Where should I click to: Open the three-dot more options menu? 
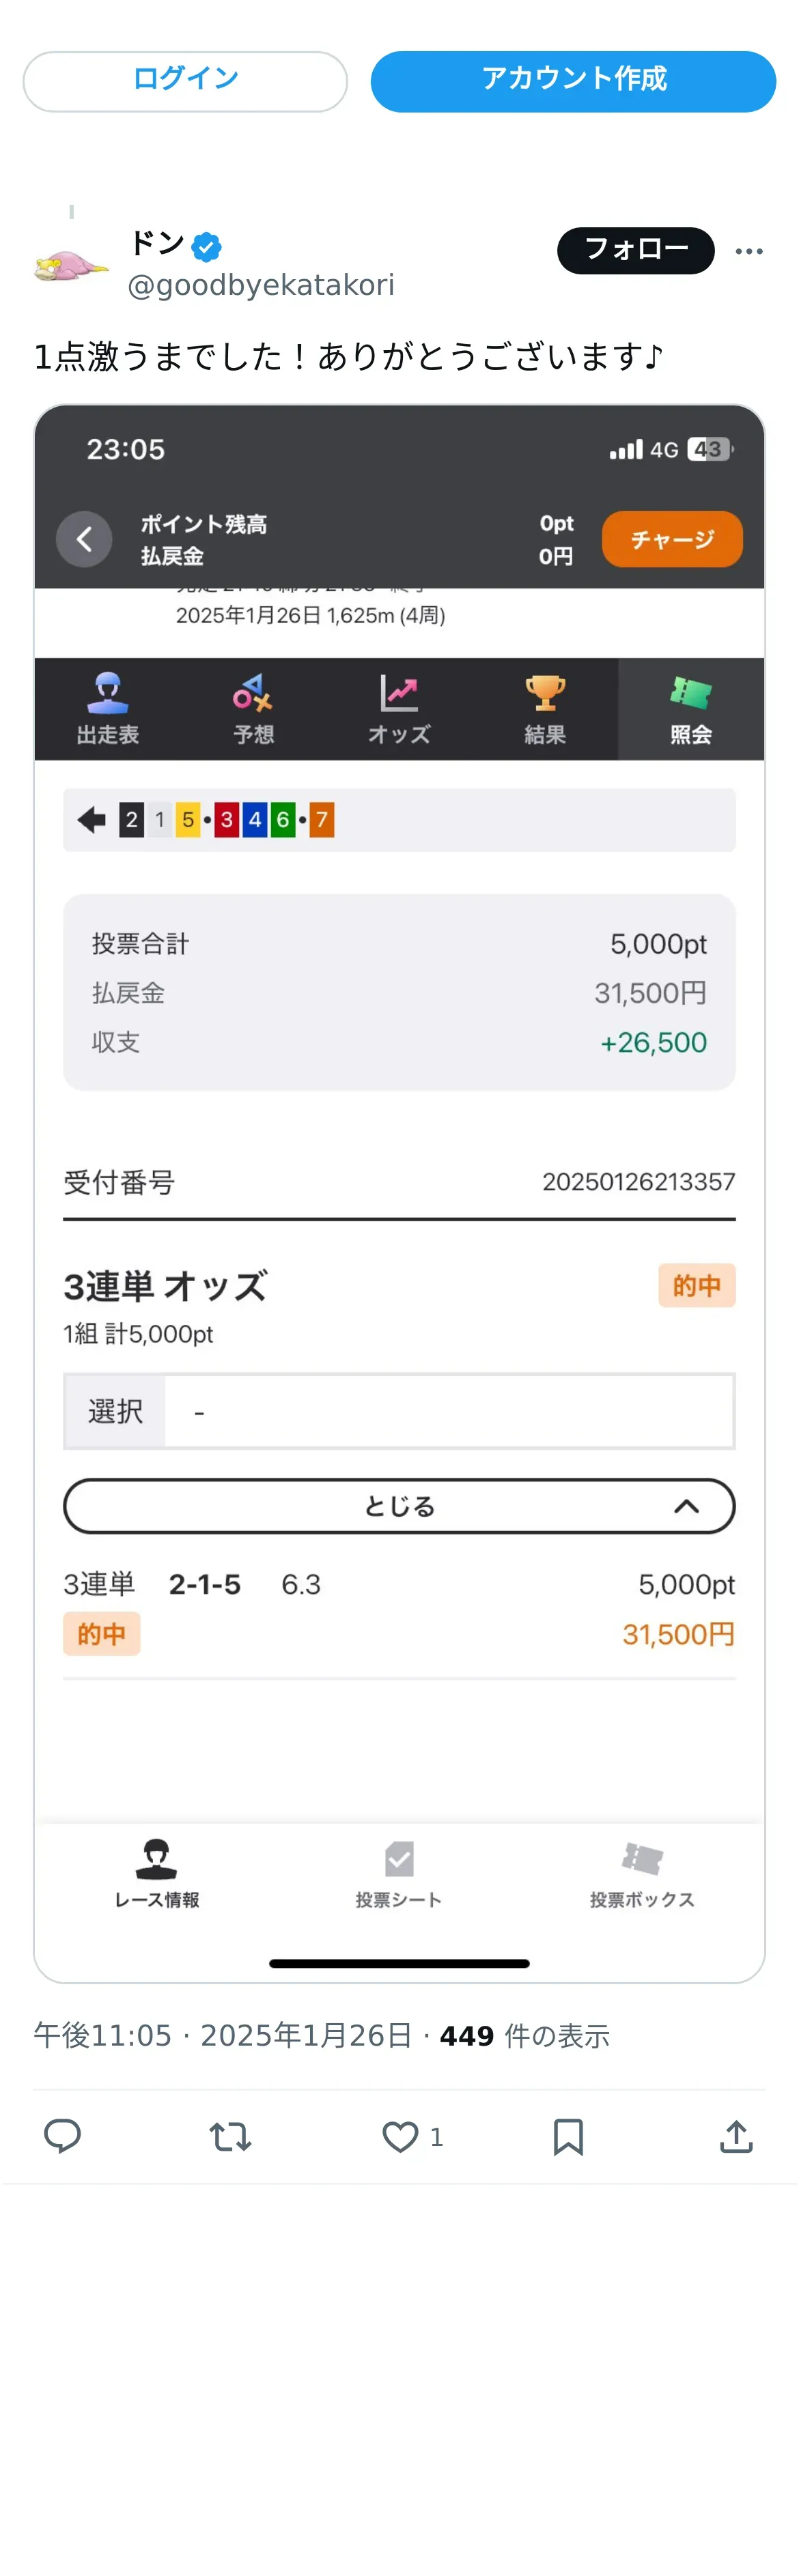[x=749, y=251]
